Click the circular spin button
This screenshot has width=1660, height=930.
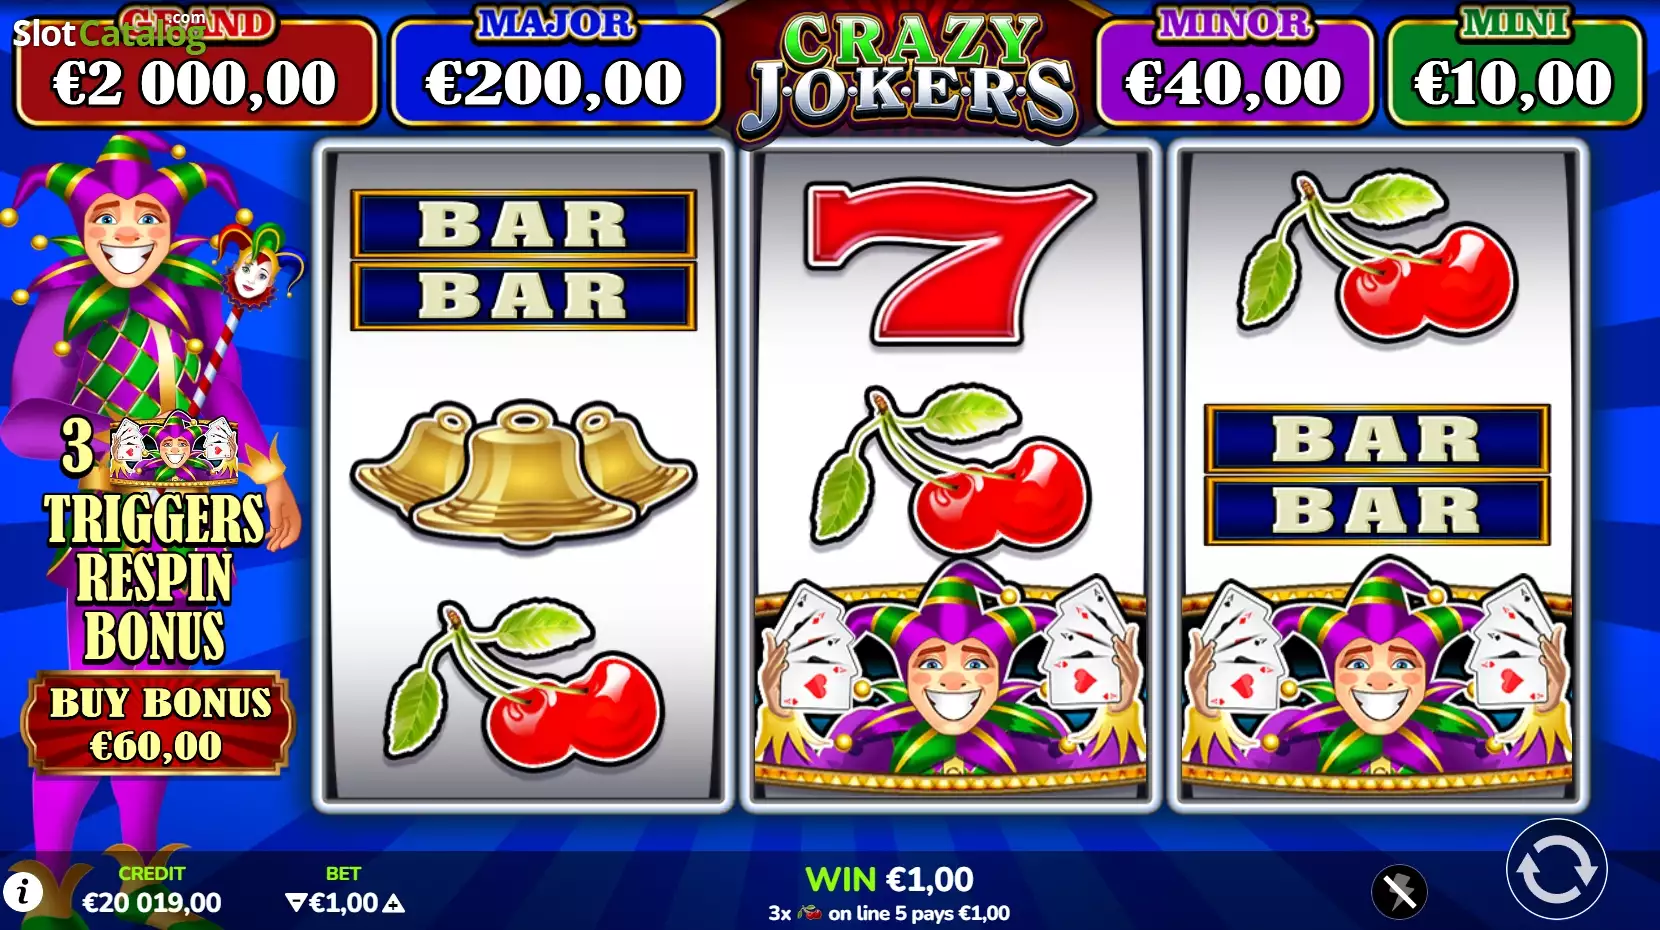[x=1556, y=870]
